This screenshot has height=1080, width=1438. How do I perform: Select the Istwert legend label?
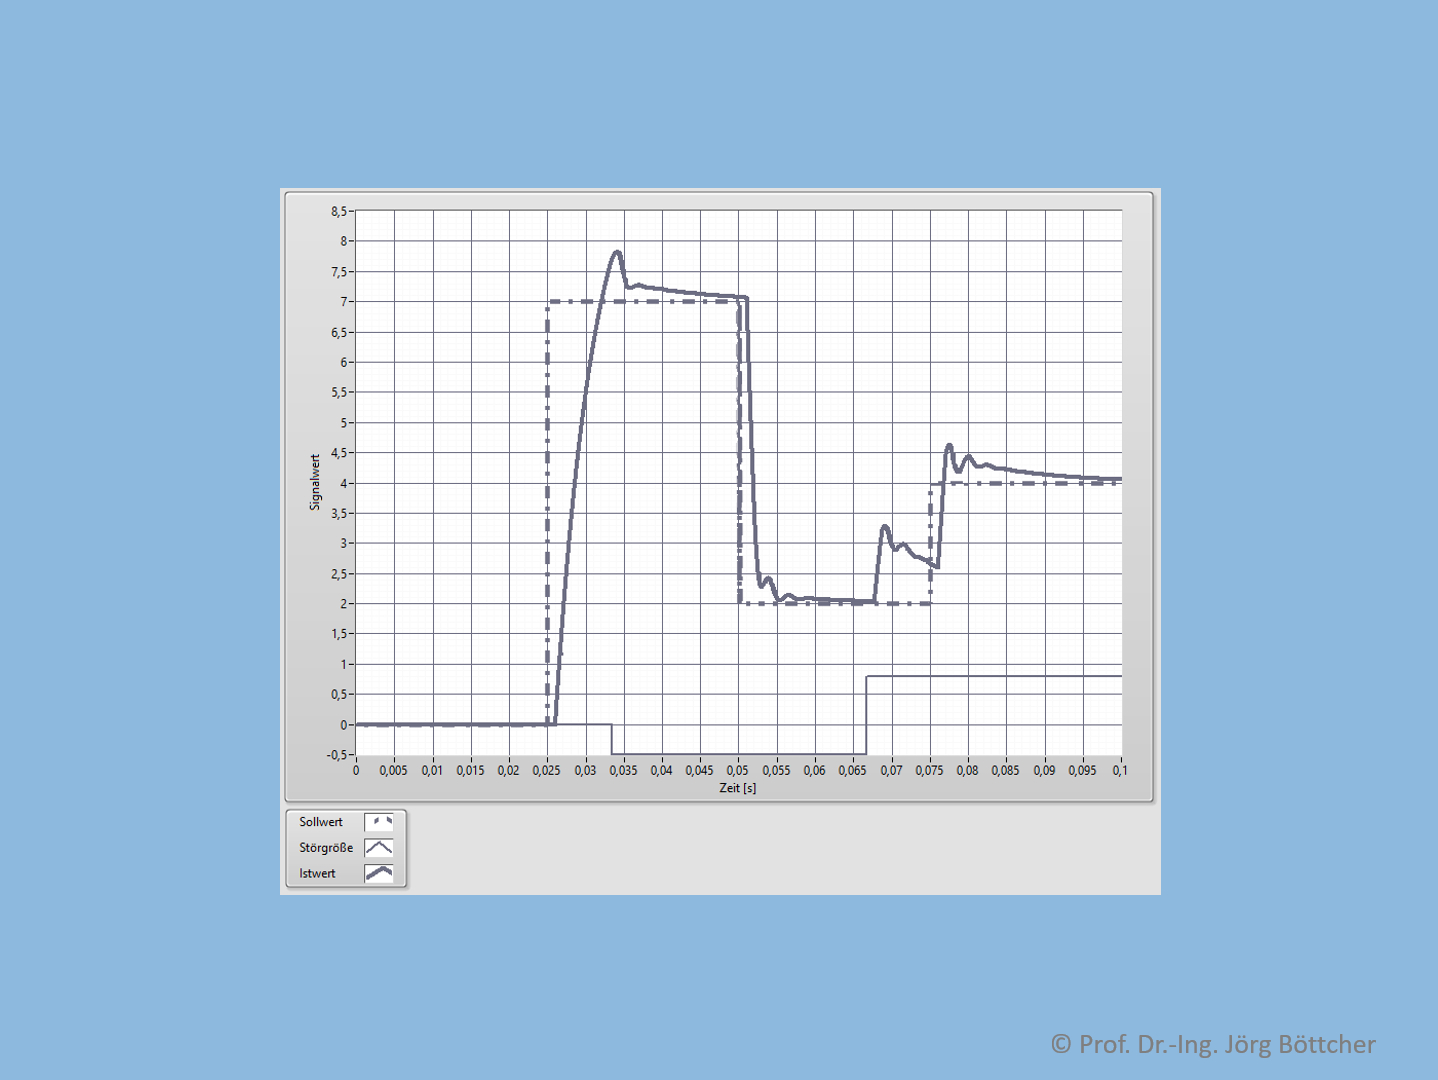[317, 874]
